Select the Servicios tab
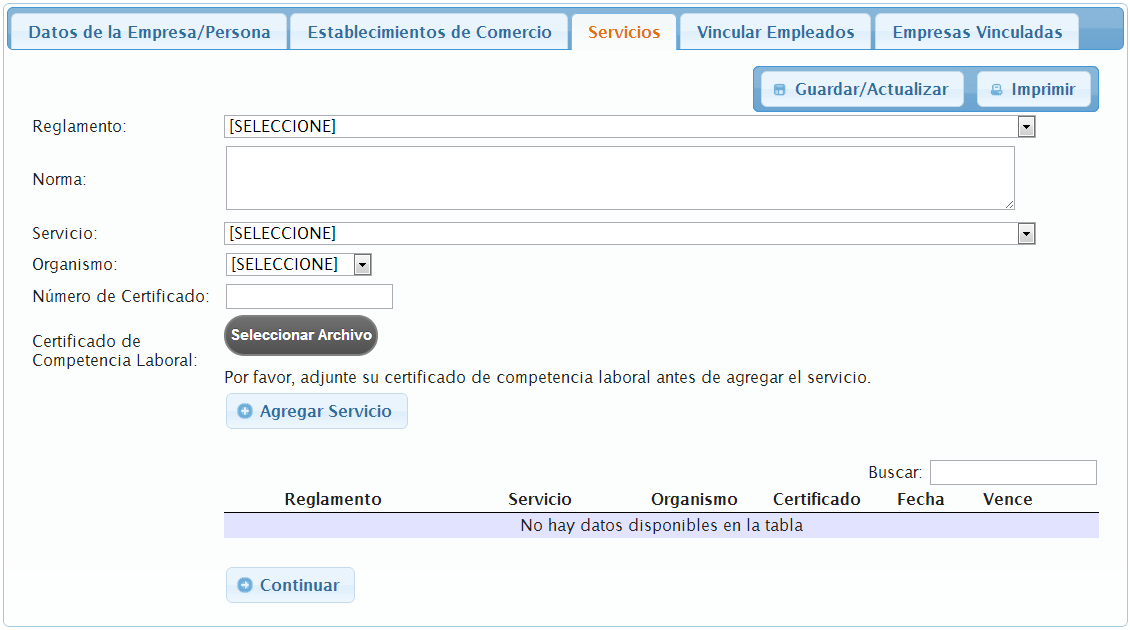The height and width of the screenshot is (630, 1130). [624, 32]
